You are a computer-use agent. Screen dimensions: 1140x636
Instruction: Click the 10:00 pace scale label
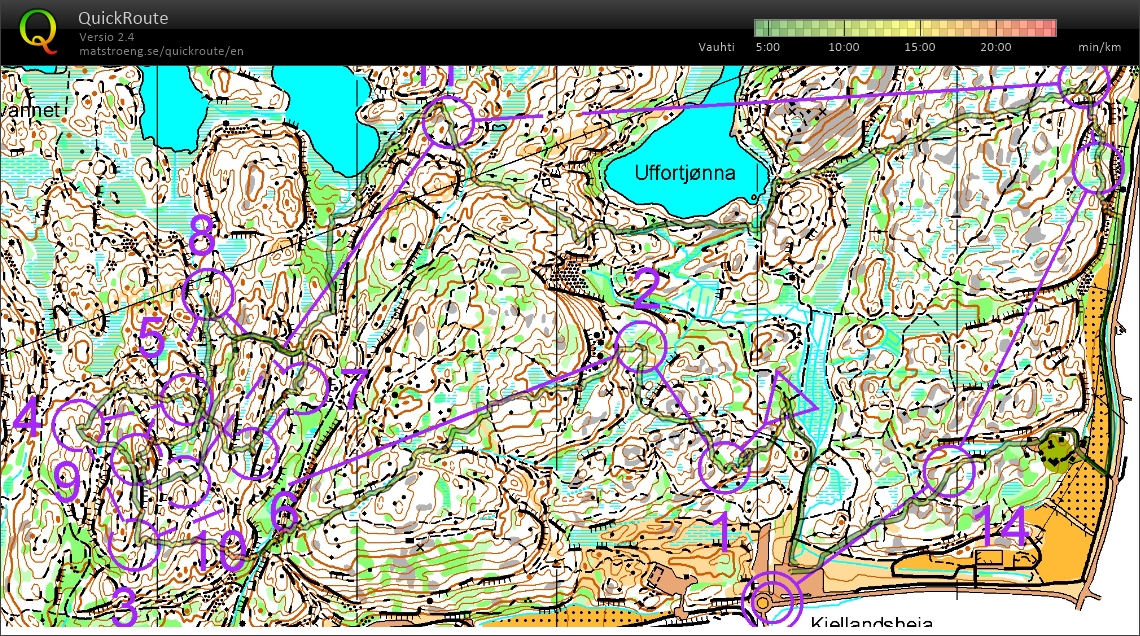[844, 47]
